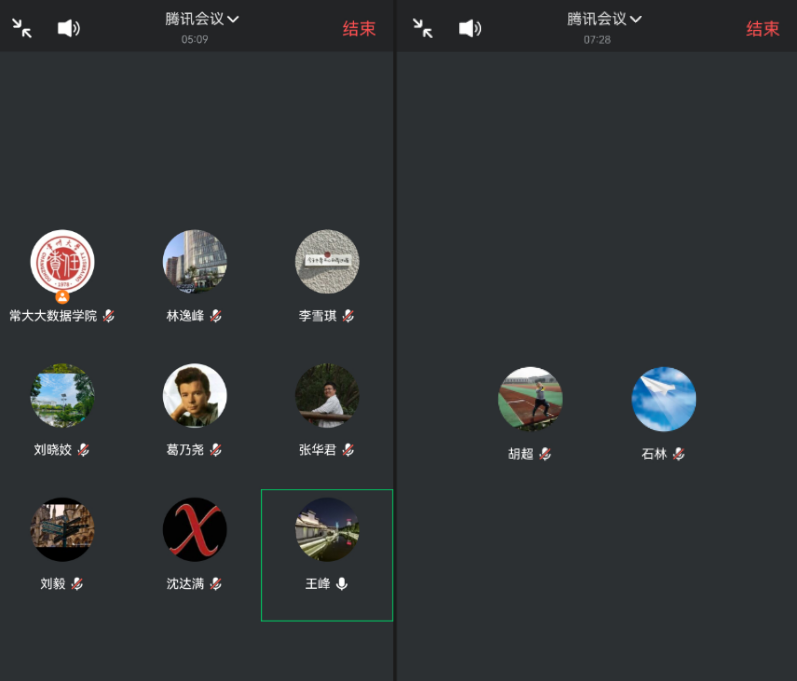Click the name 李雪琪
Screen dimensions: 797x681
[318, 316]
